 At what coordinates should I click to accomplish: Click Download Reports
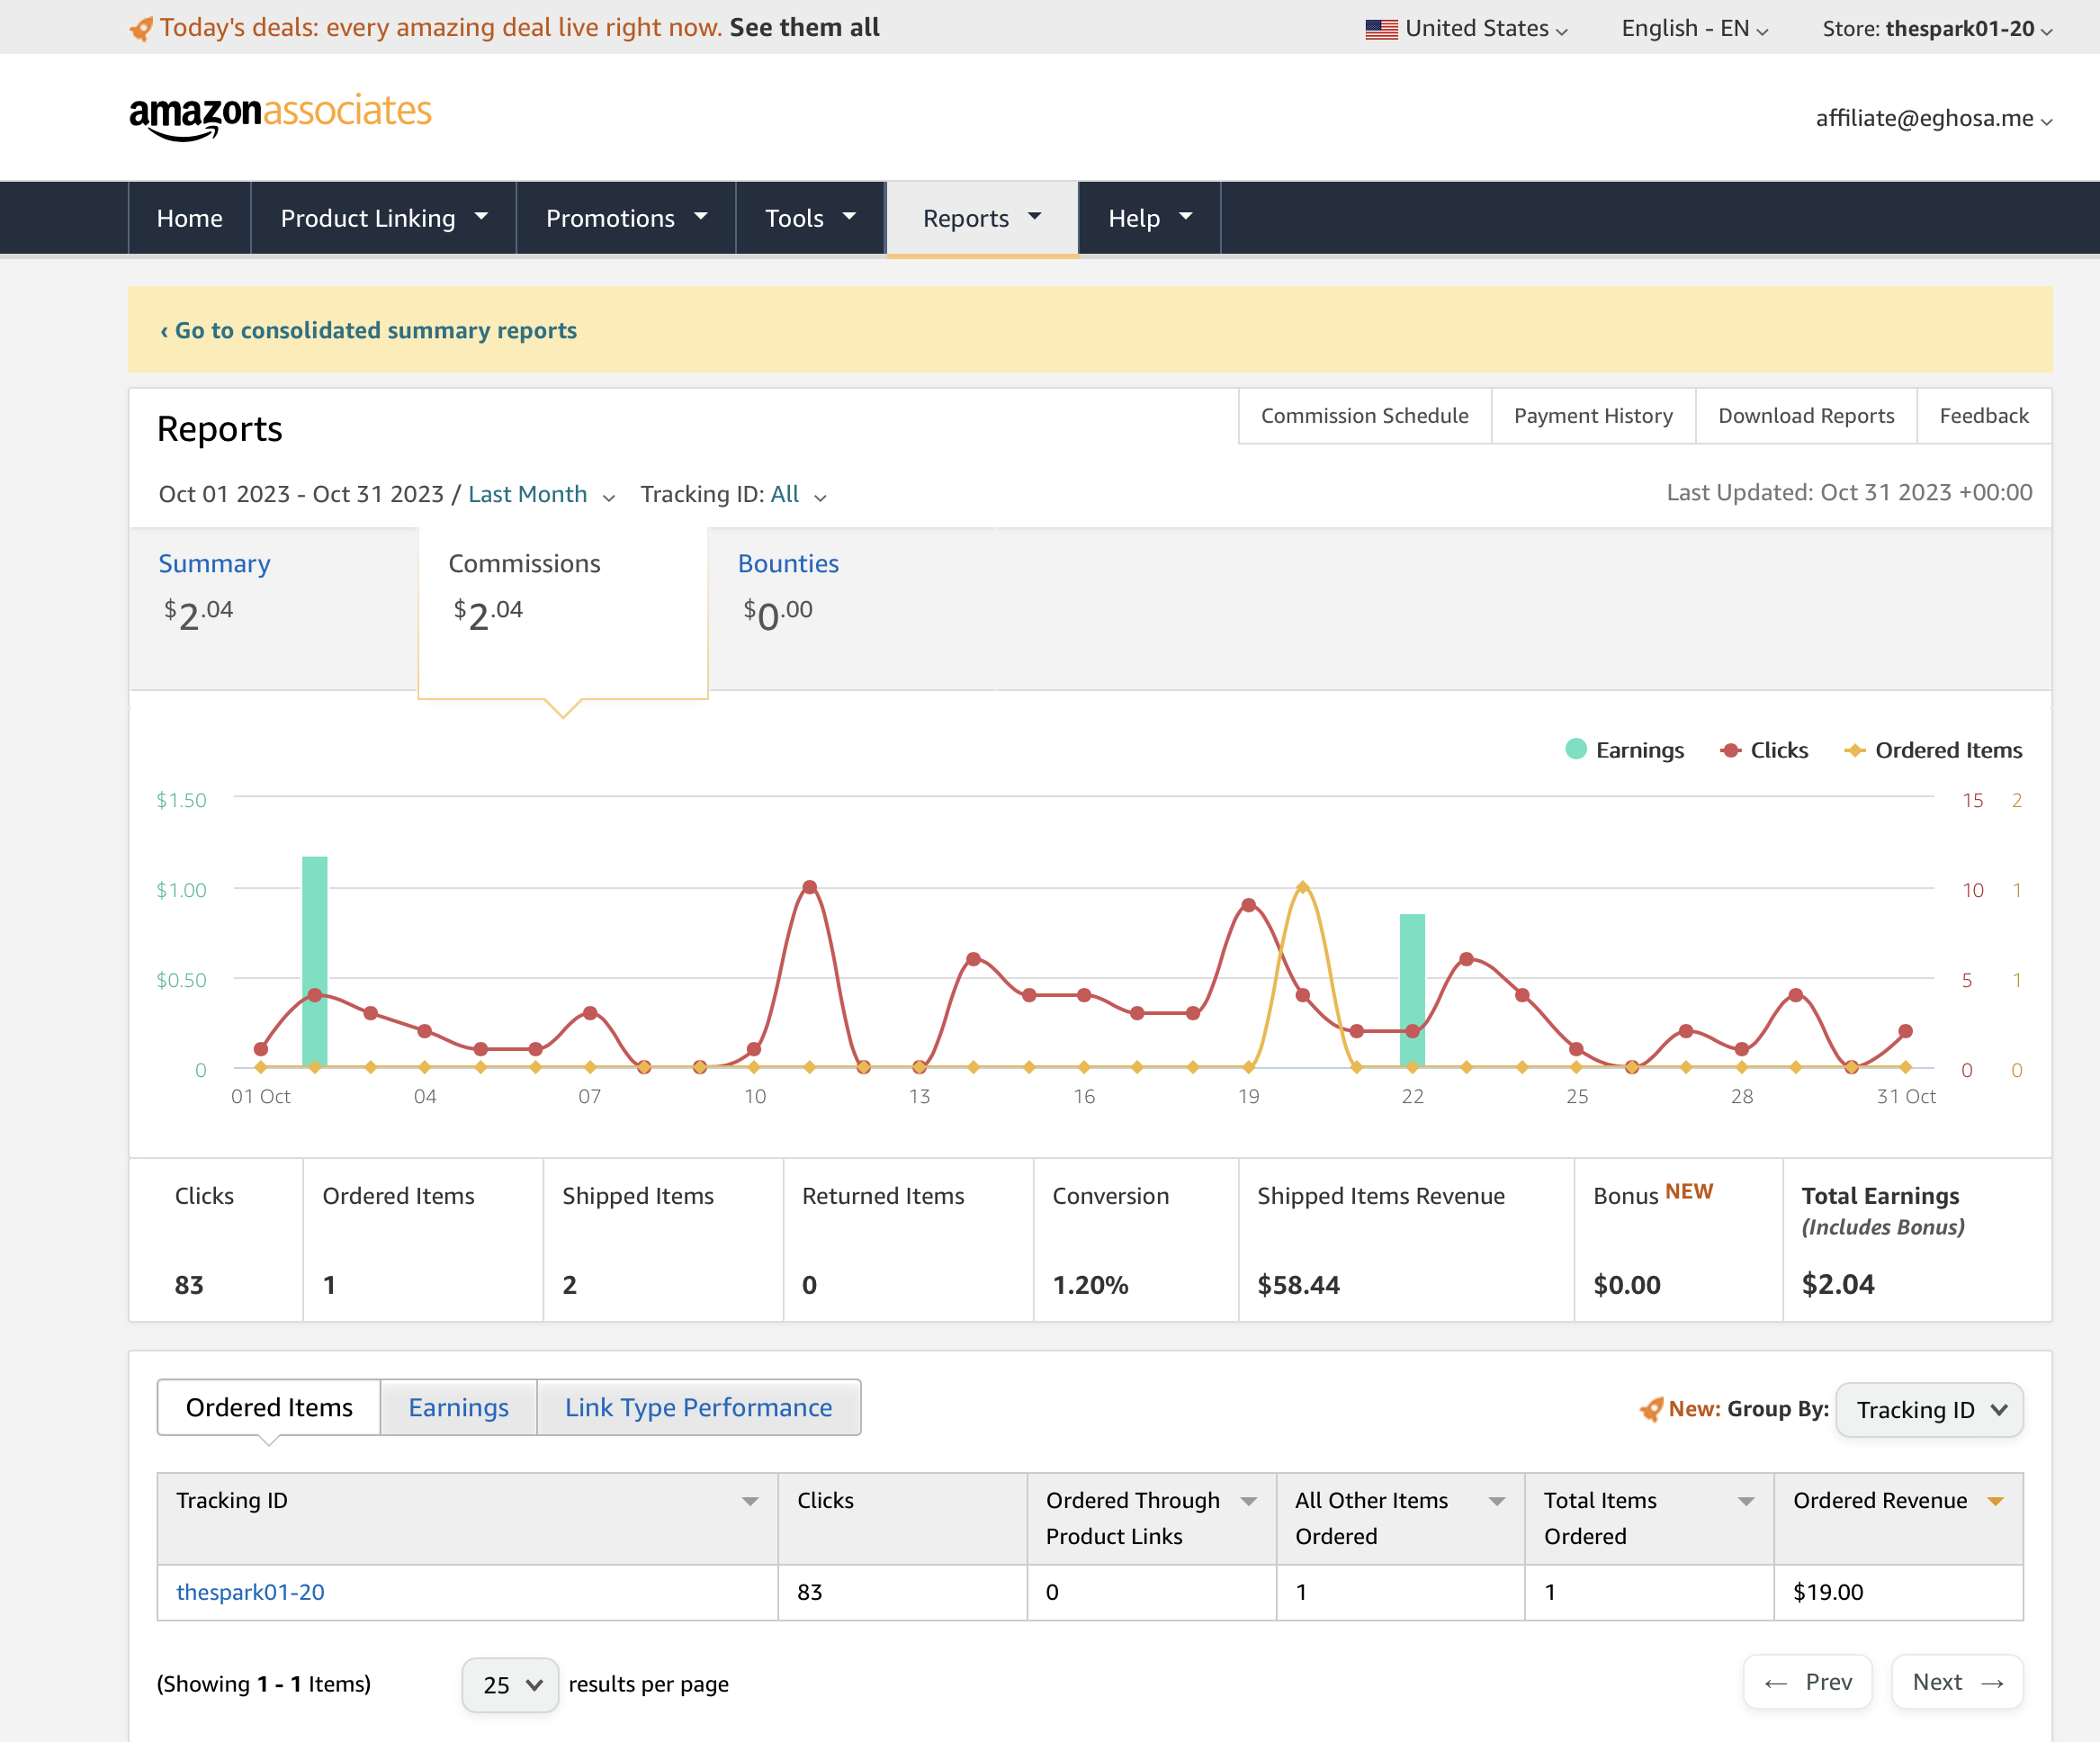1806,416
